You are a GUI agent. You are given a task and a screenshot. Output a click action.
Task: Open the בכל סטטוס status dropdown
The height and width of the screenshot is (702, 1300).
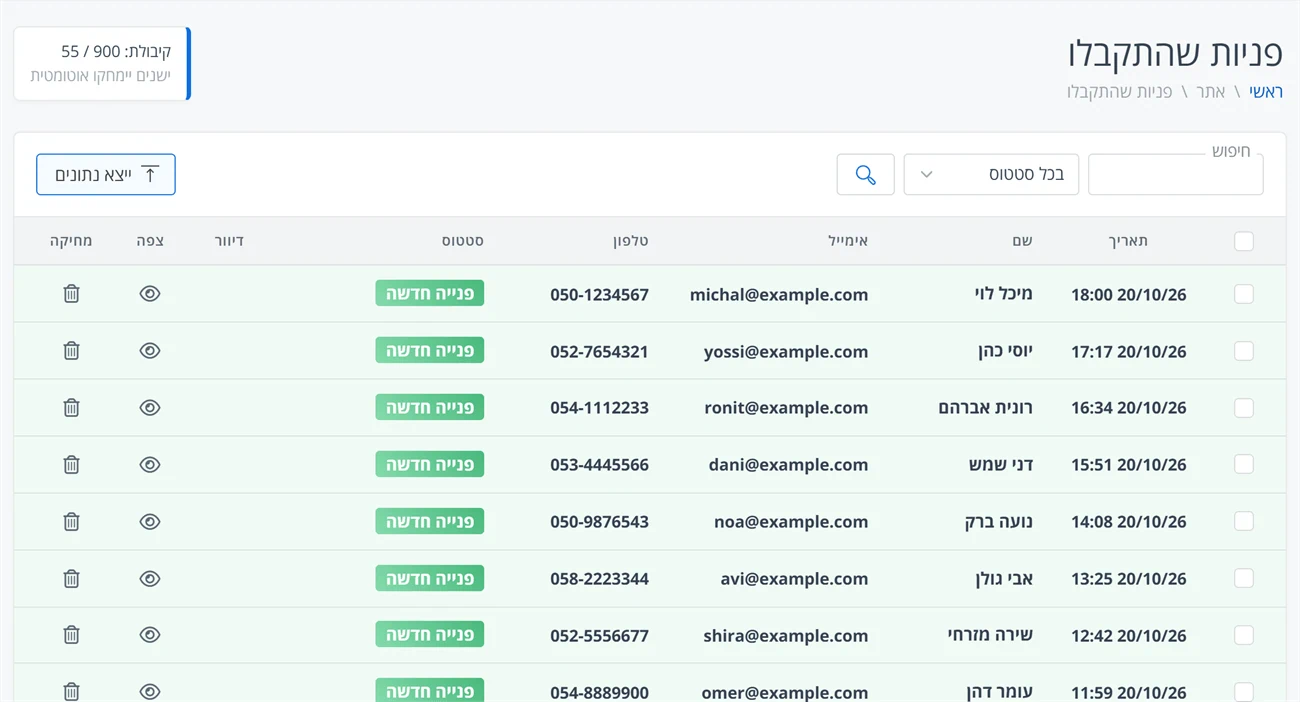point(991,175)
